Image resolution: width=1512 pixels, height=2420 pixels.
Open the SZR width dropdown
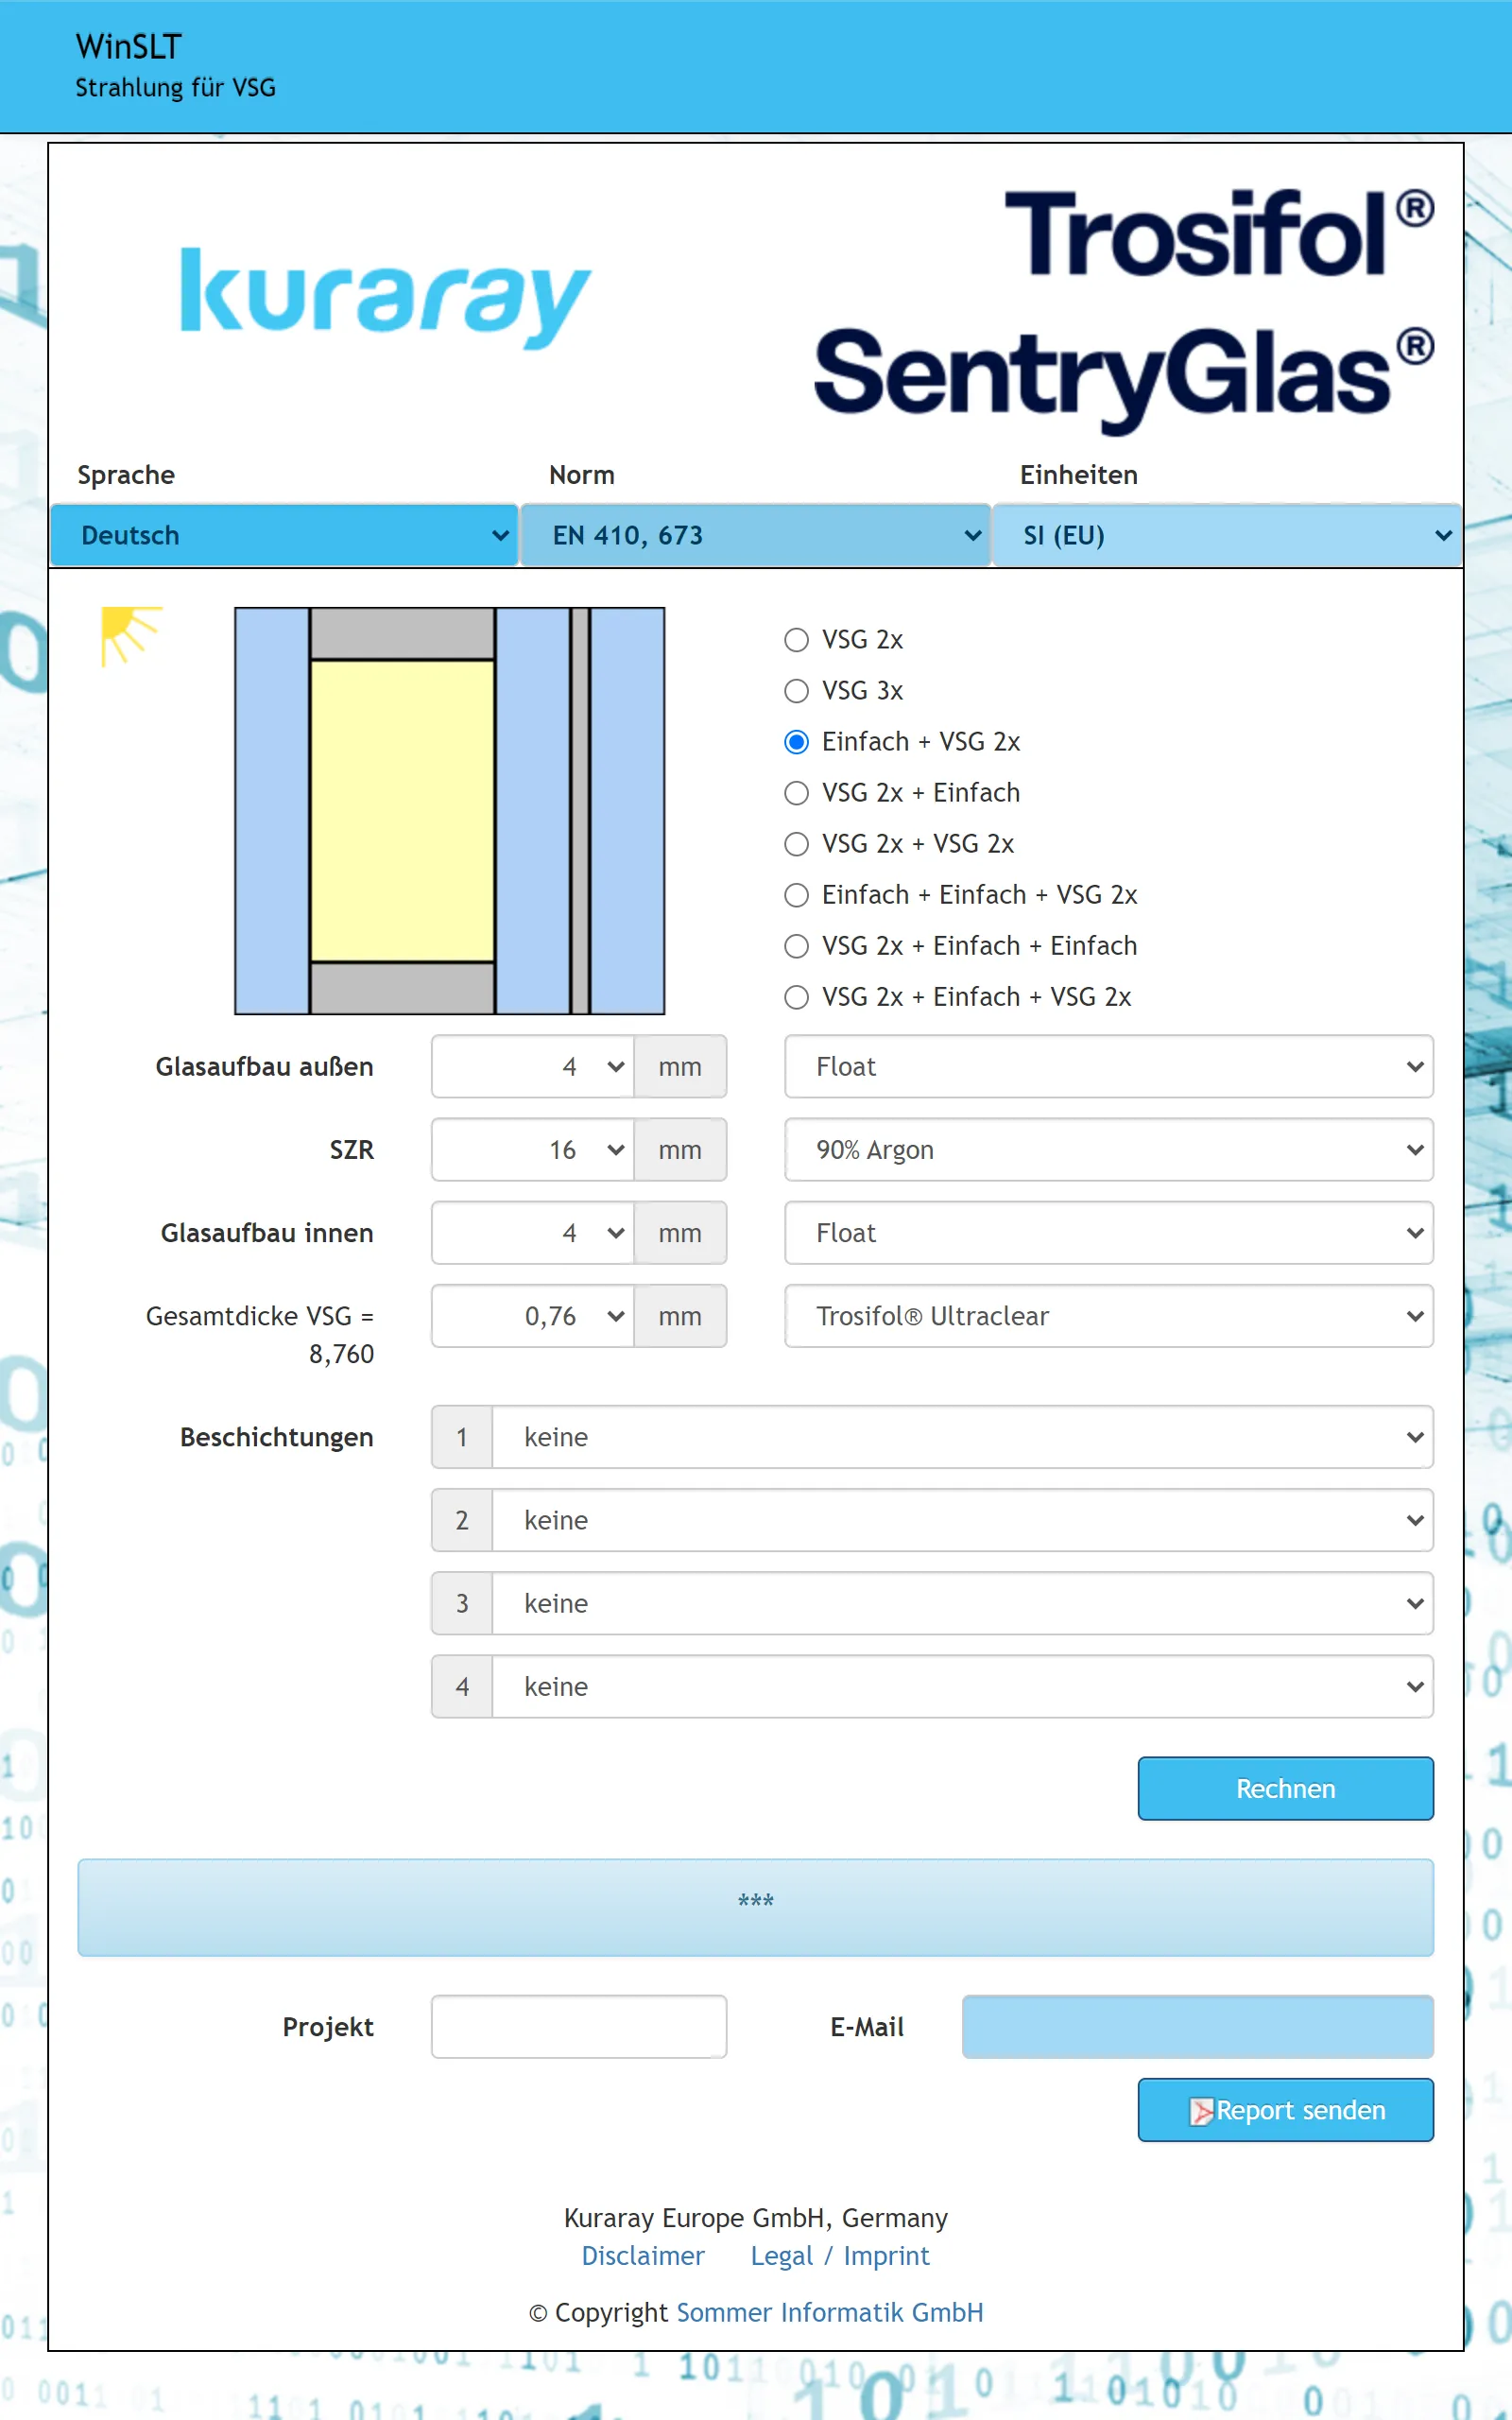533,1150
